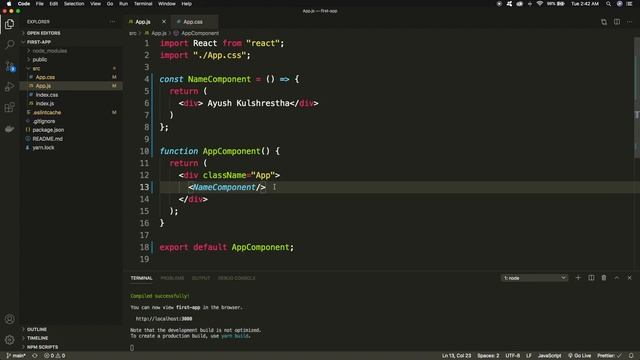Click Spaces: 2 indentation in status bar
The width and height of the screenshot is (640, 360).
[x=488, y=356]
